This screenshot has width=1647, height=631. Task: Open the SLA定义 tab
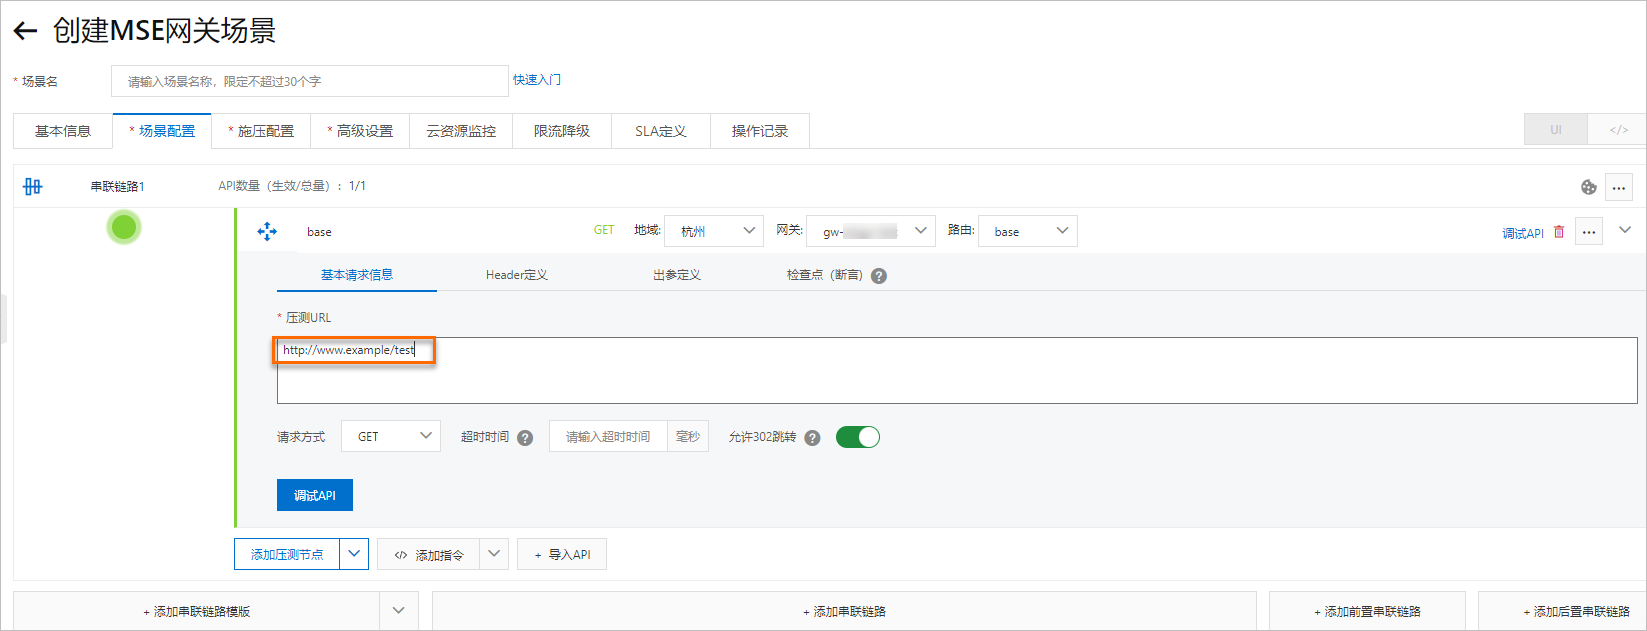point(661,131)
